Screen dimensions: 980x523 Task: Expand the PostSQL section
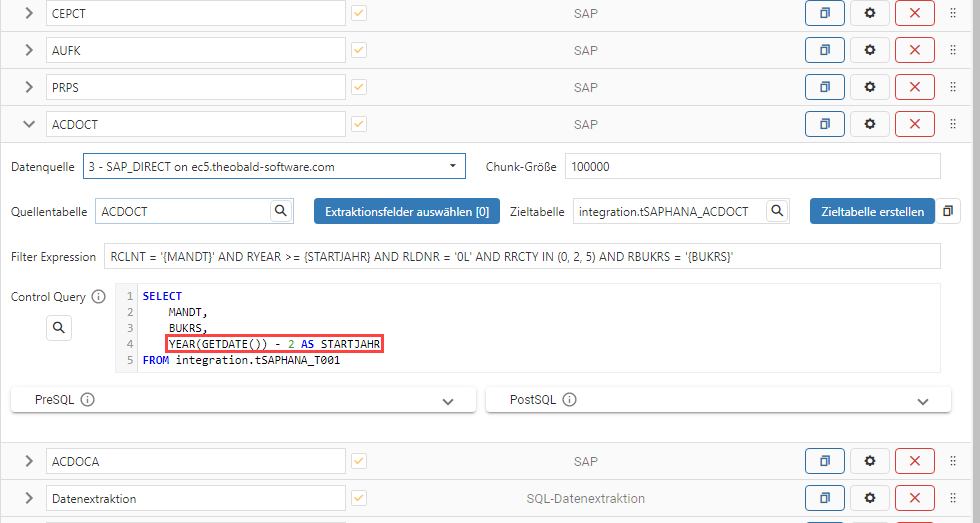[x=922, y=400]
